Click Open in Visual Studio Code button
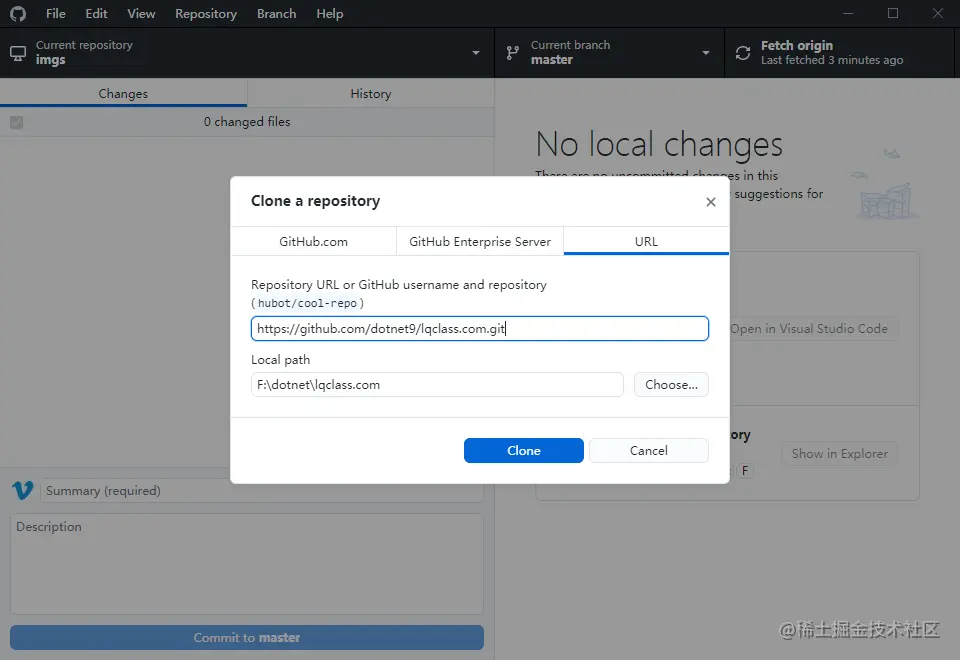The image size is (960, 660). coord(809,329)
